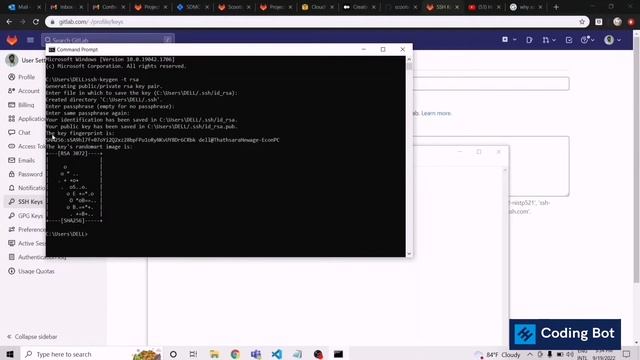Collapse the GitLab sidebar
This screenshot has height=360, width=640.
click(32, 337)
